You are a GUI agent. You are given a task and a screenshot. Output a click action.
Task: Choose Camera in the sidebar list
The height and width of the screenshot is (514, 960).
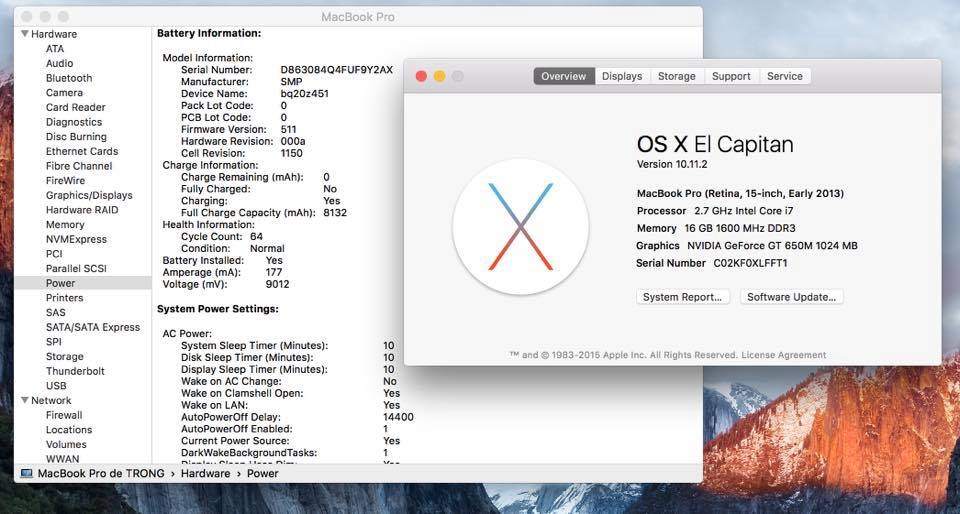pos(64,92)
